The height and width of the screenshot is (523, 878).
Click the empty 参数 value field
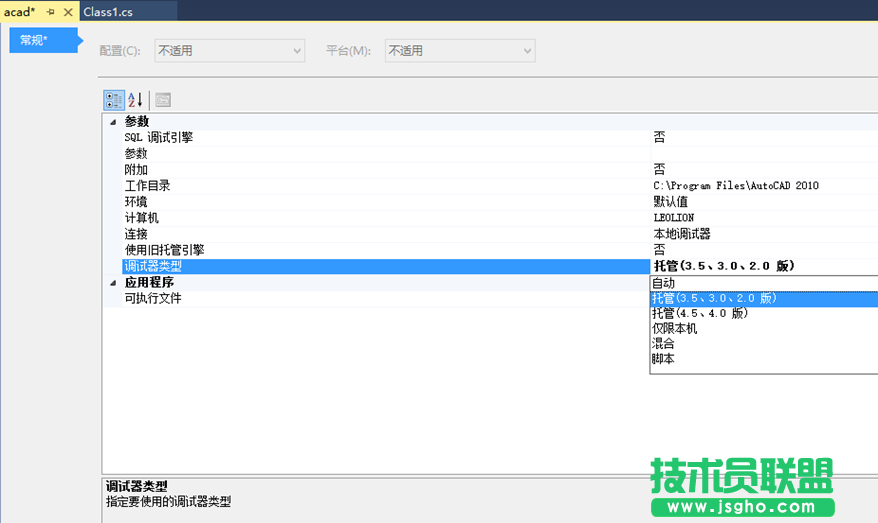(x=764, y=154)
